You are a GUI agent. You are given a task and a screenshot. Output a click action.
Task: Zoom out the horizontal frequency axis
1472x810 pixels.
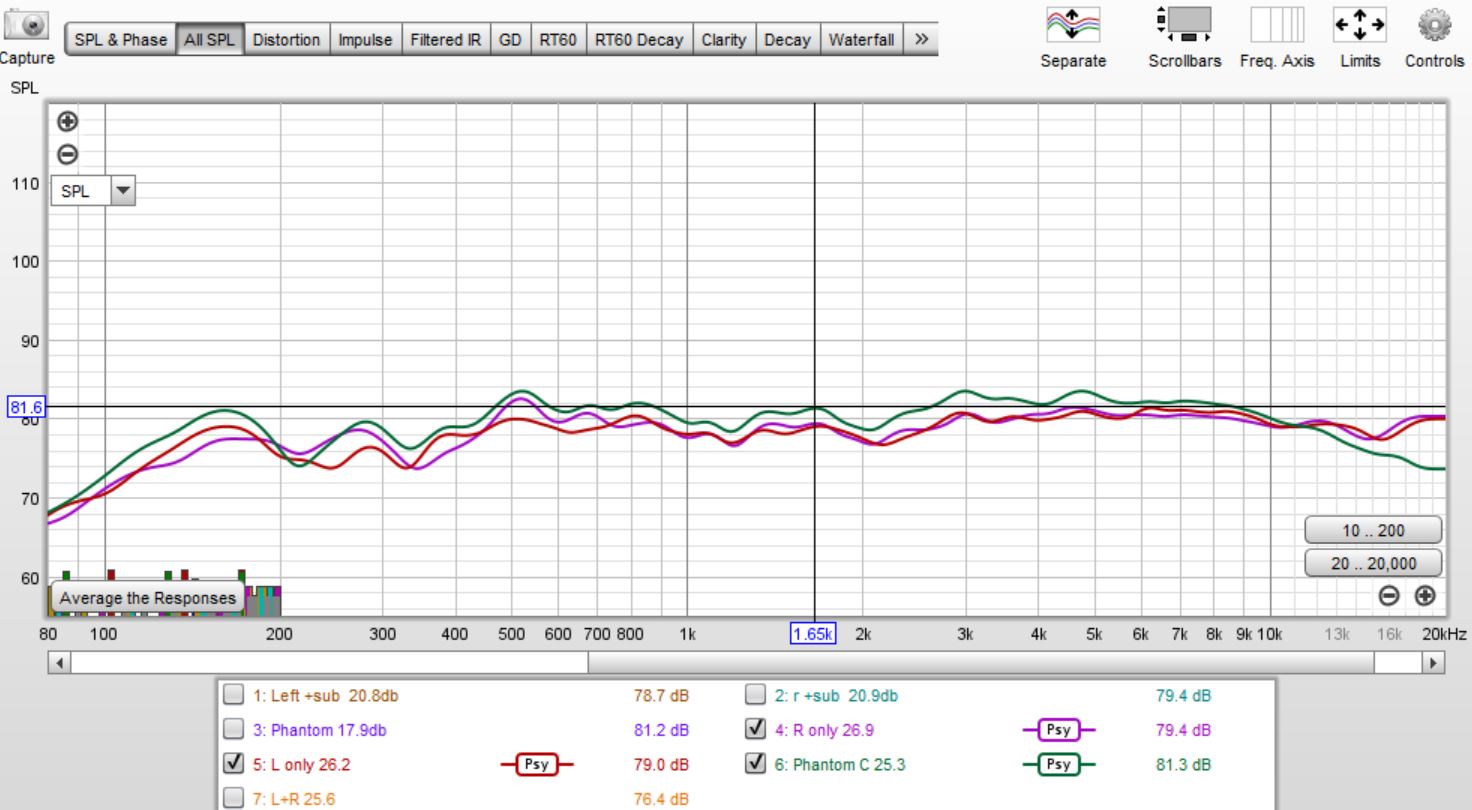(1388, 596)
